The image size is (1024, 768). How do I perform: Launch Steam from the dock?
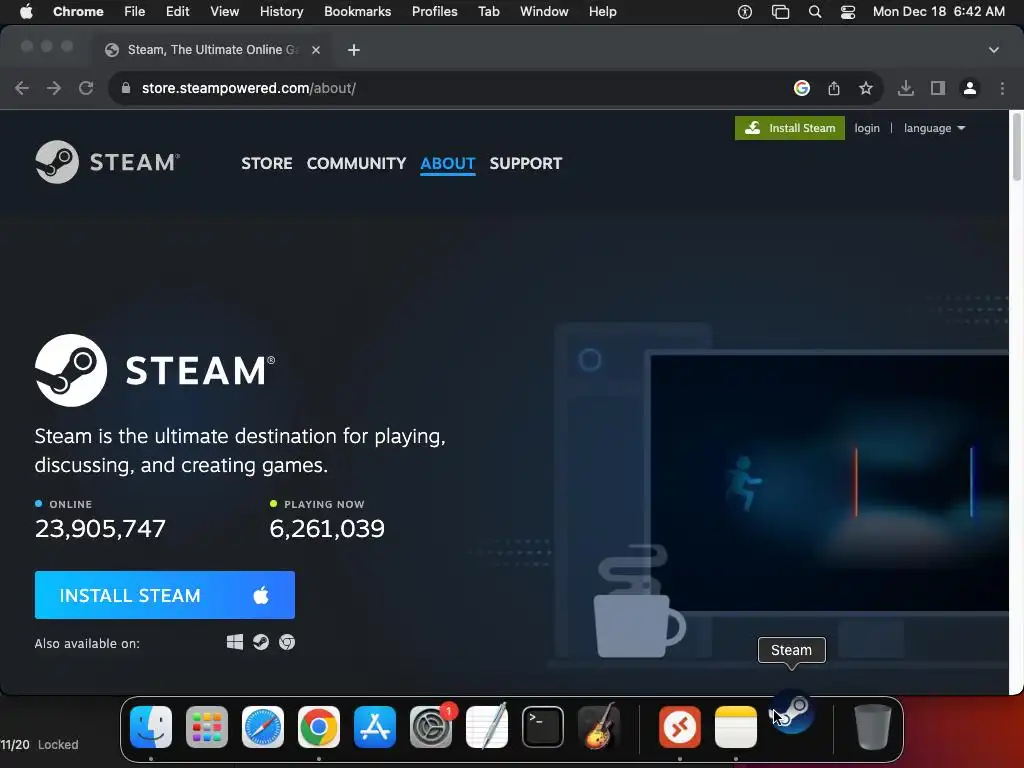[792, 712]
